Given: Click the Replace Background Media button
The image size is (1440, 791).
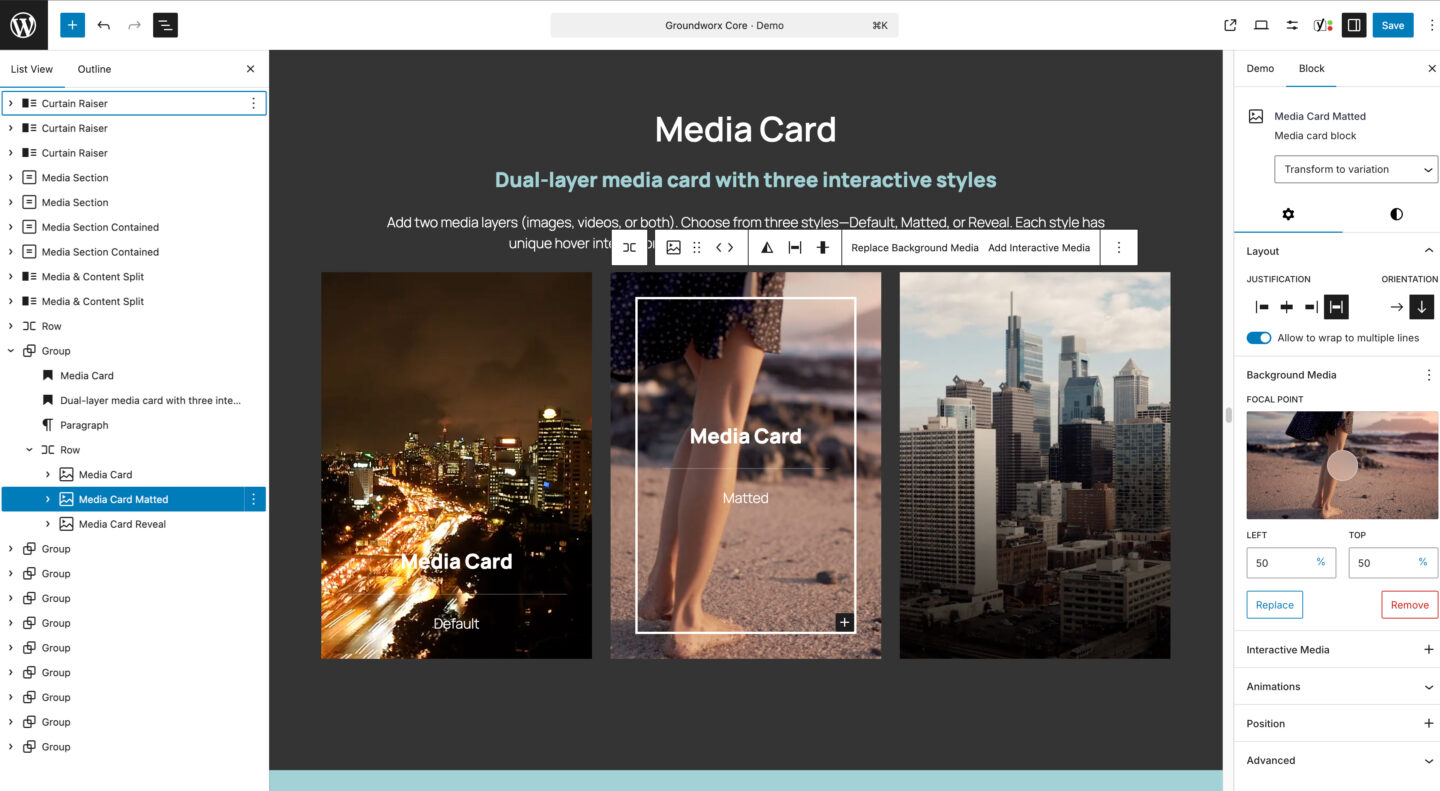Looking at the screenshot, I should pyautogui.click(x=914, y=247).
